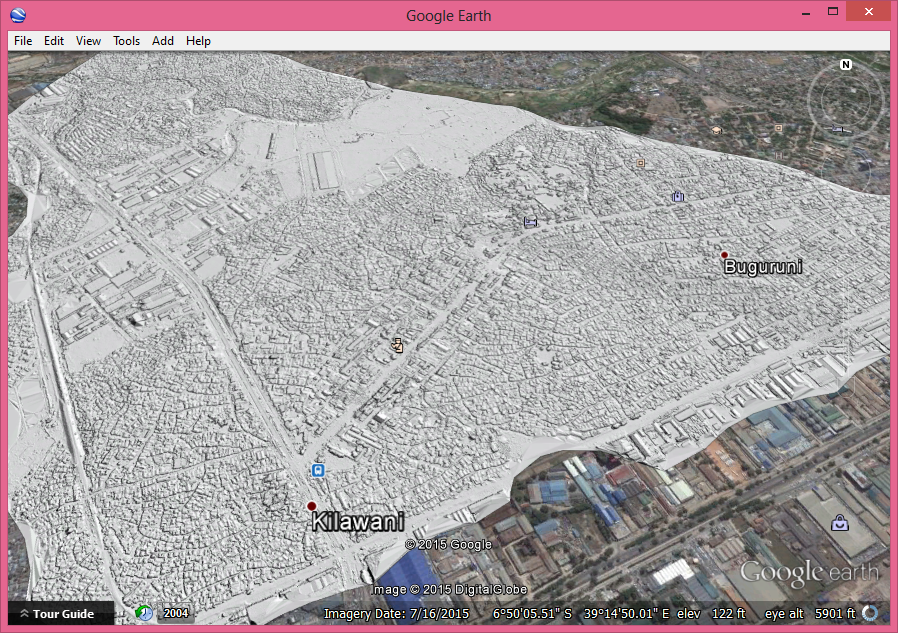Open the Help menu
Viewport: 898px width, 633px height.
pyautogui.click(x=198, y=41)
